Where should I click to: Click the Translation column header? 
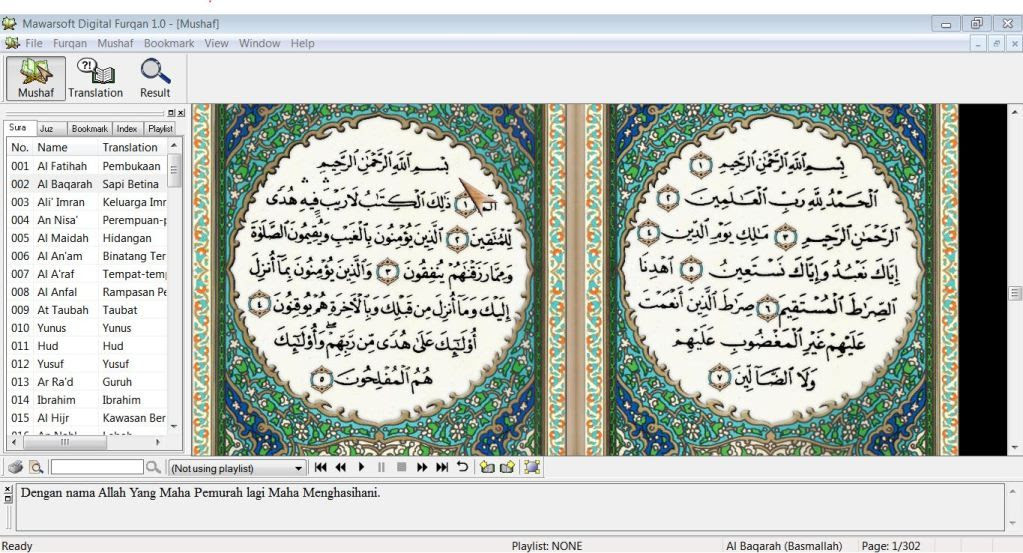[x=133, y=147]
